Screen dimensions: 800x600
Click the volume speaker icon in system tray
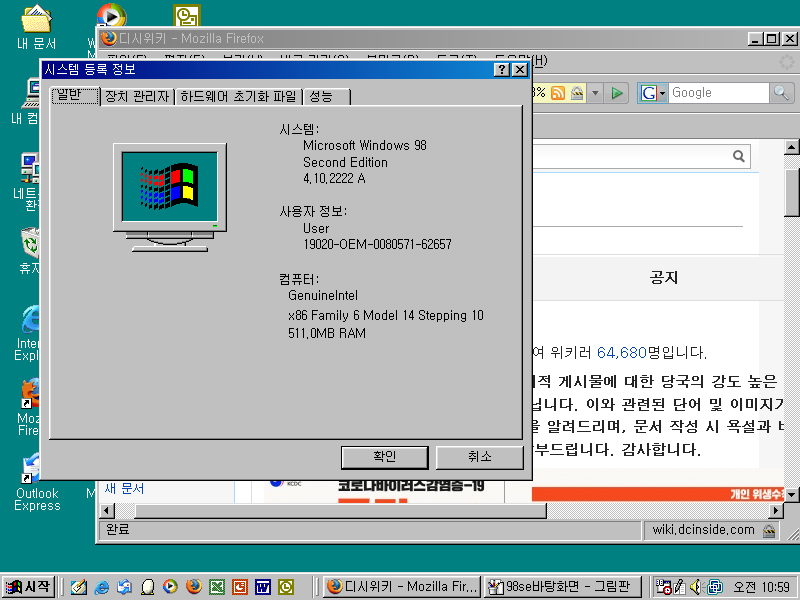click(697, 587)
